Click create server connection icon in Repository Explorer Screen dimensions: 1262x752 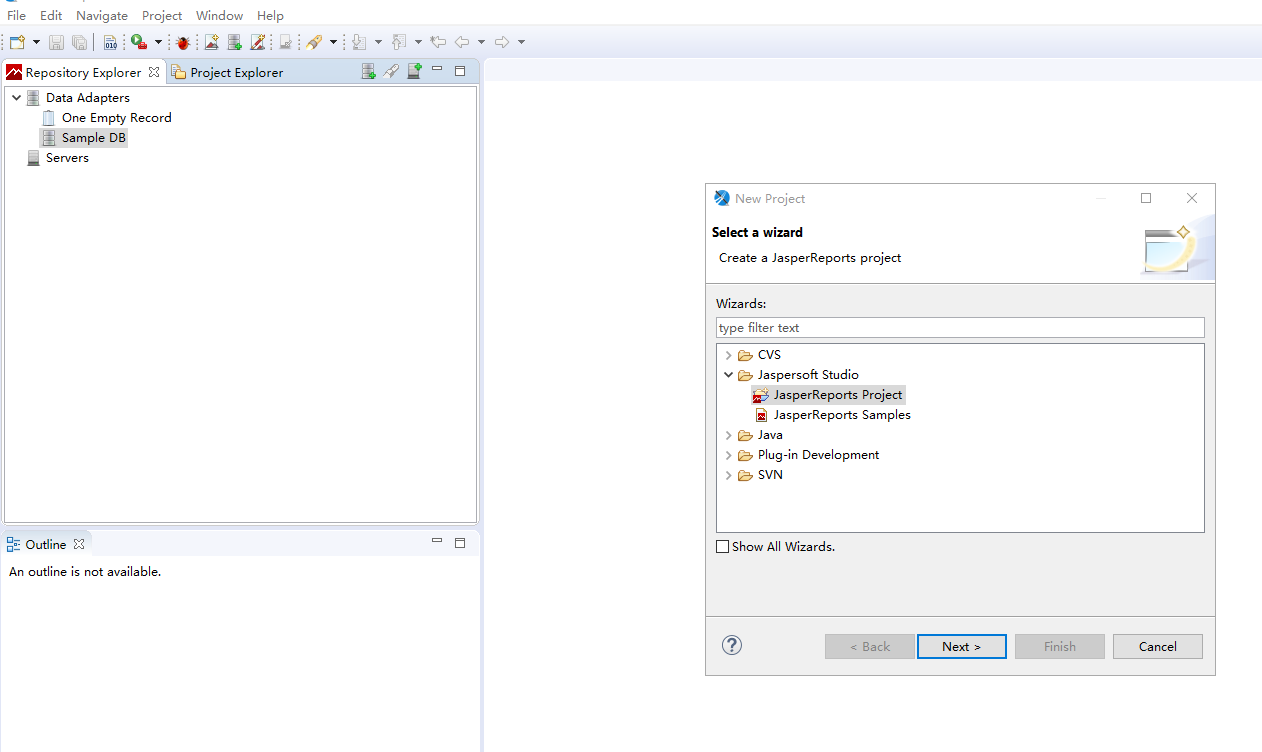414,71
